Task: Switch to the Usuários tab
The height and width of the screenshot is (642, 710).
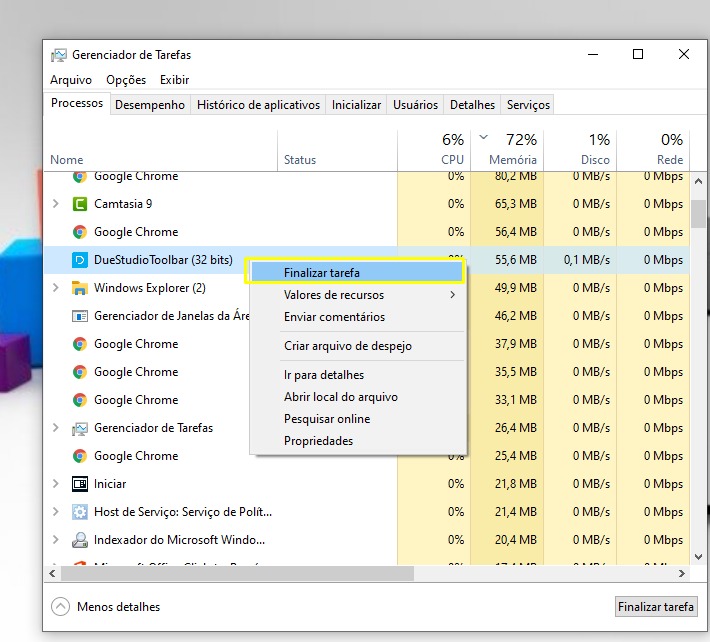Action: point(415,105)
